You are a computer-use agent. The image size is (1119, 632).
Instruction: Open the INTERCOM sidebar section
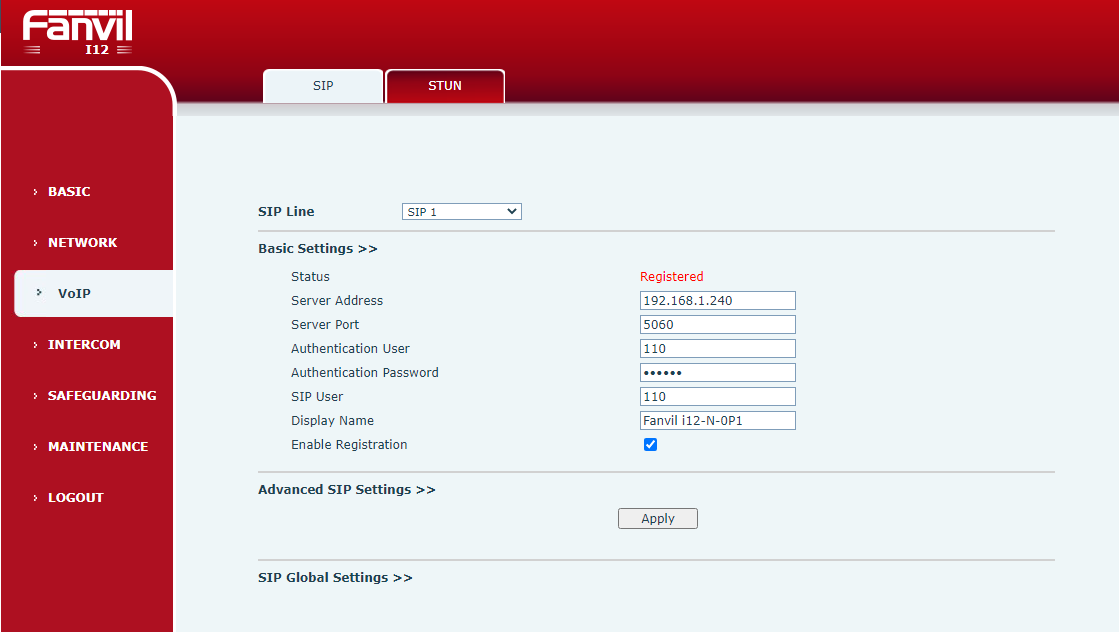tap(84, 345)
